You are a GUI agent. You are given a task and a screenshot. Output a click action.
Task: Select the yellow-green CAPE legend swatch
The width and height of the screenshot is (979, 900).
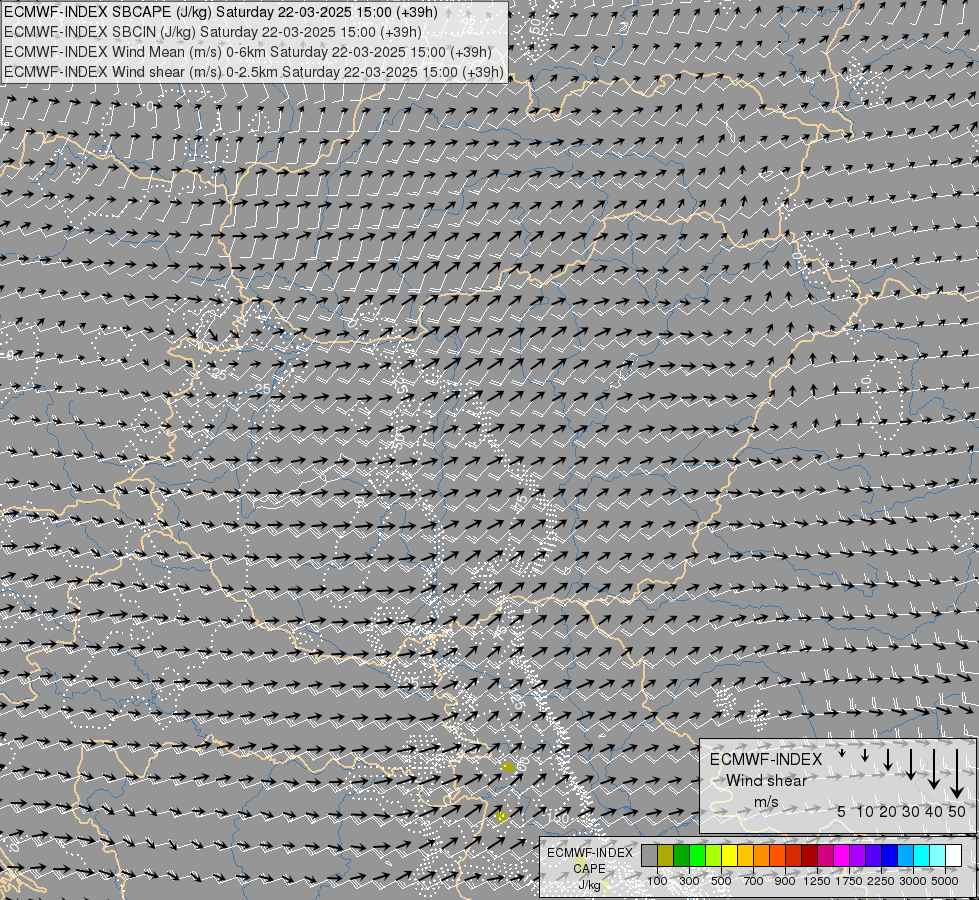714,855
